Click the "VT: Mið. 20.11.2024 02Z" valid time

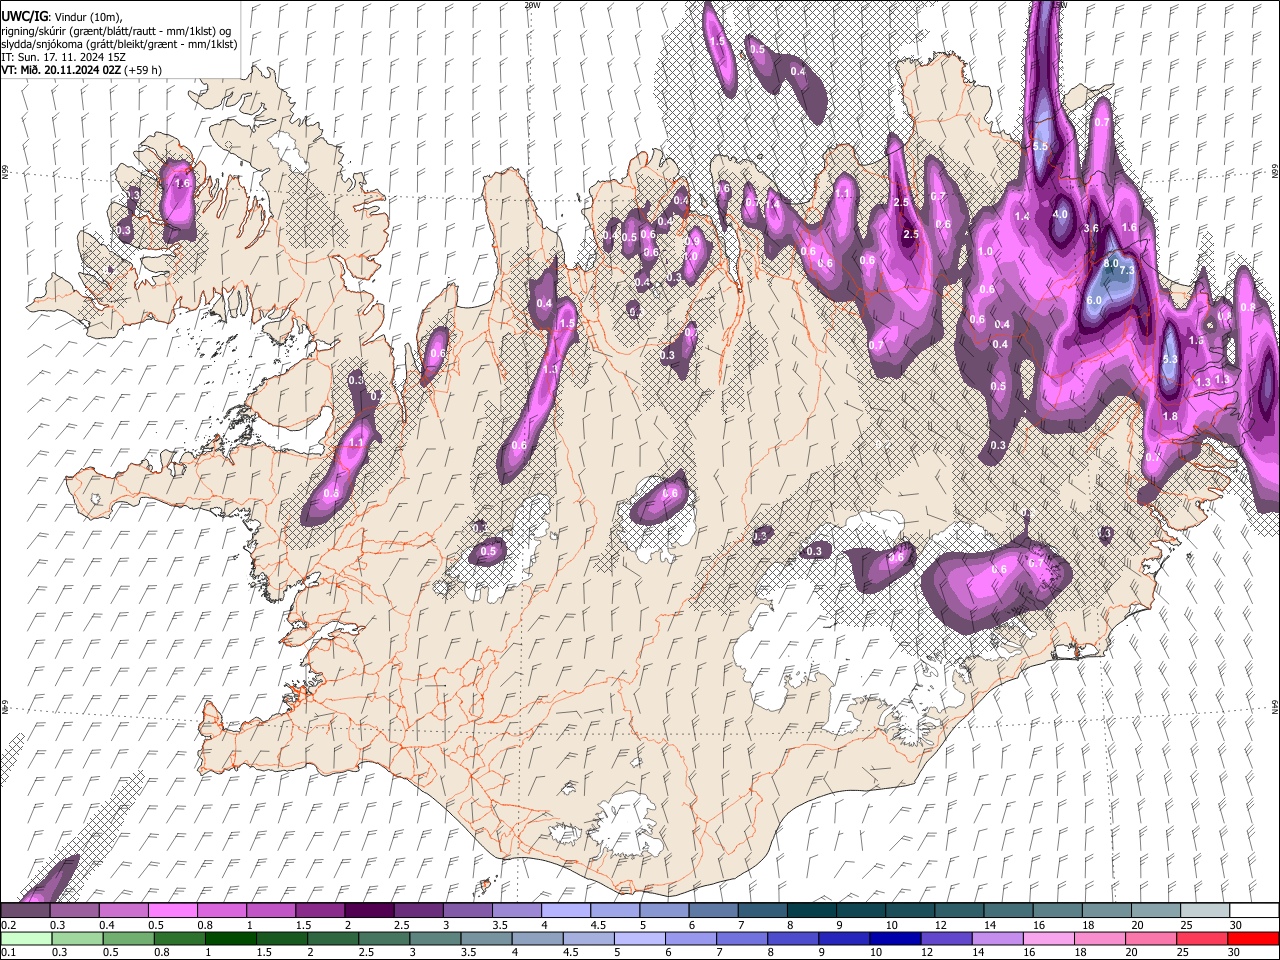point(61,70)
